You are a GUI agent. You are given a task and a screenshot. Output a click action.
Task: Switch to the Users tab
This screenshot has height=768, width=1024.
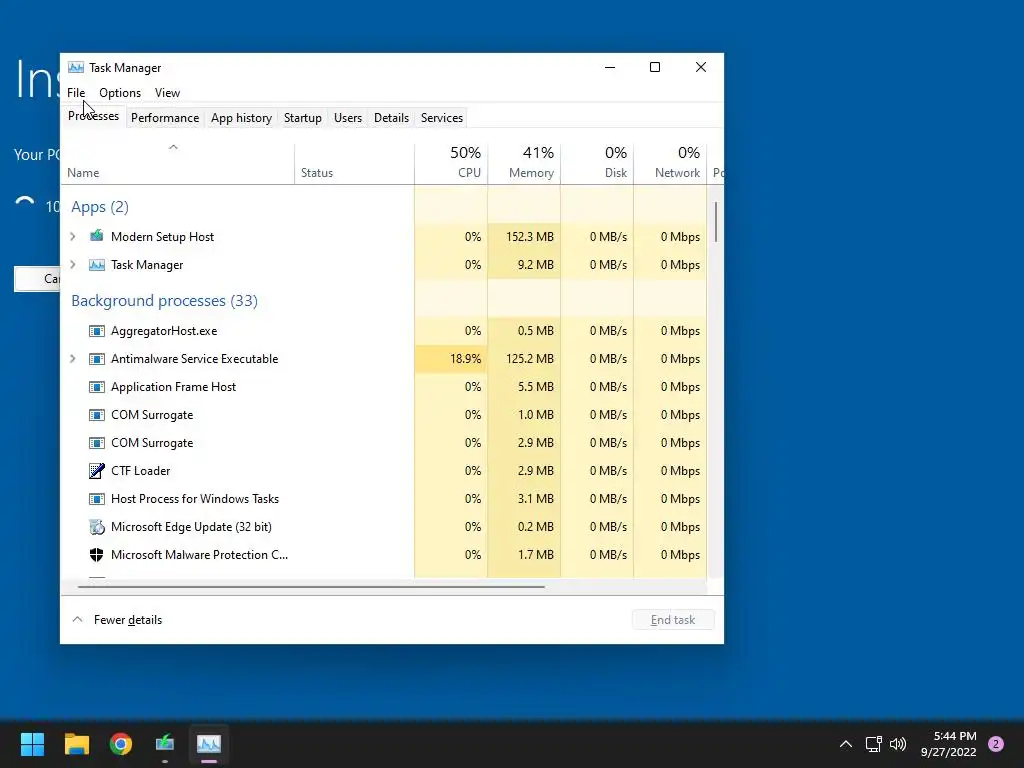pyautogui.click(x=348, y=118)
